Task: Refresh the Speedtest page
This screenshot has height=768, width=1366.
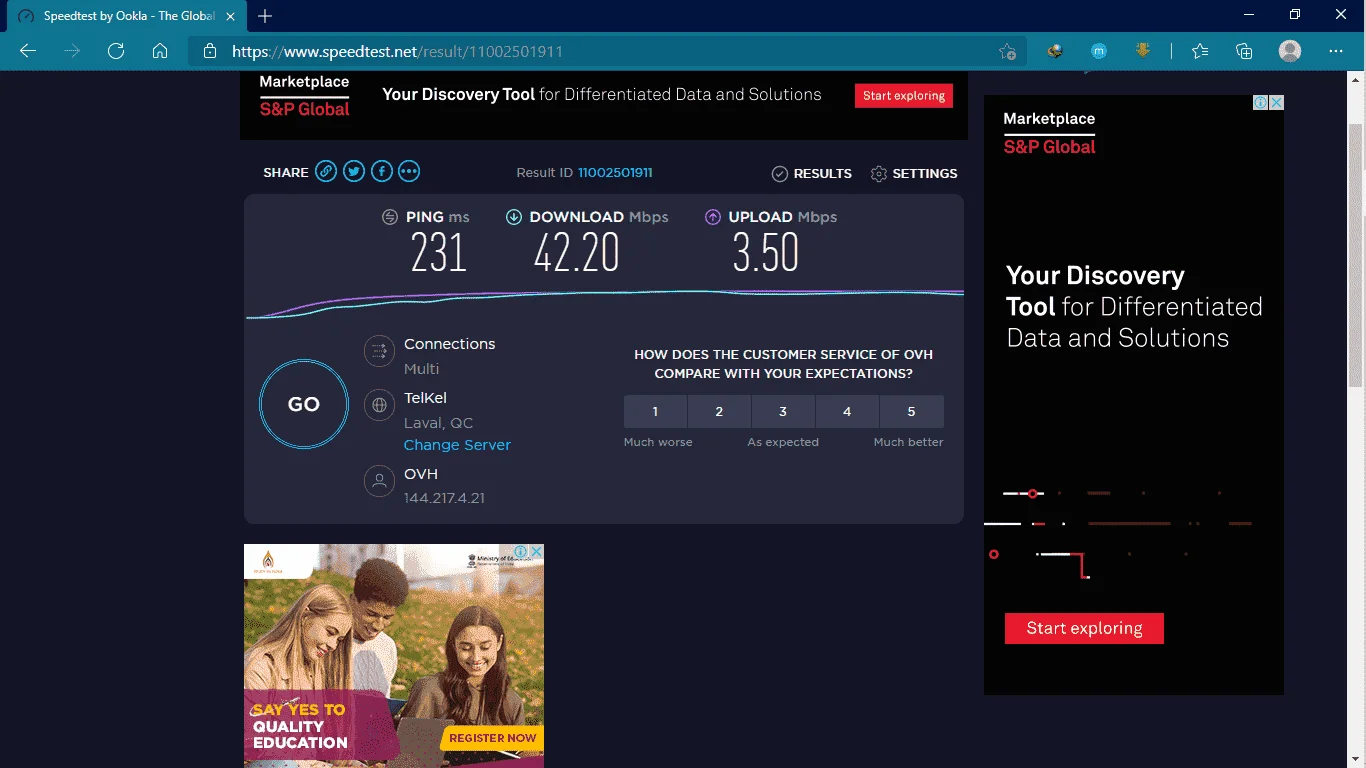Action: [x=116, y=51]
